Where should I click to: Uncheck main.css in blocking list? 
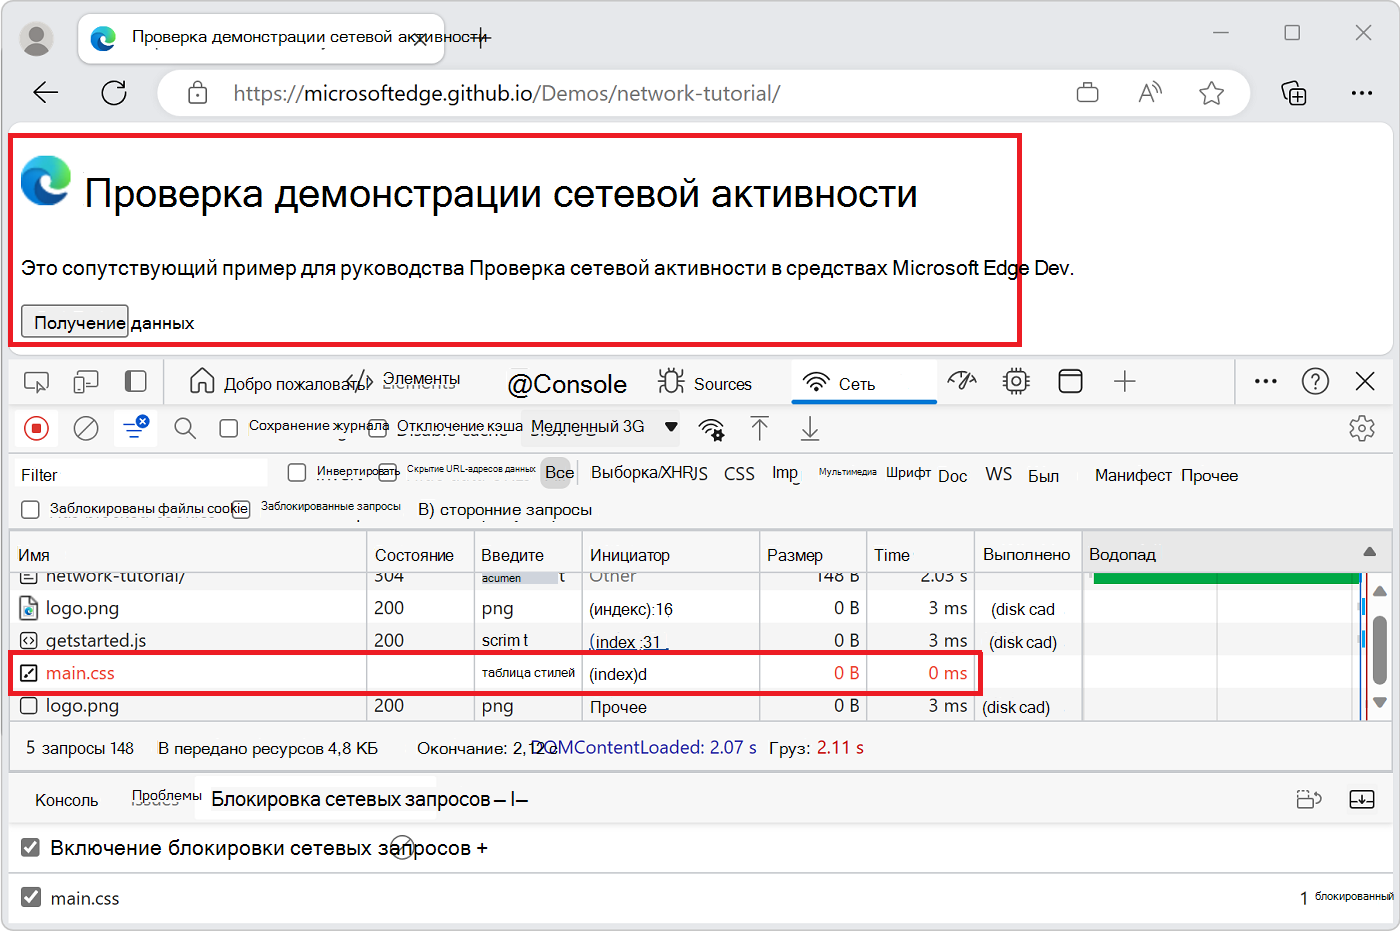pos(30,898)
